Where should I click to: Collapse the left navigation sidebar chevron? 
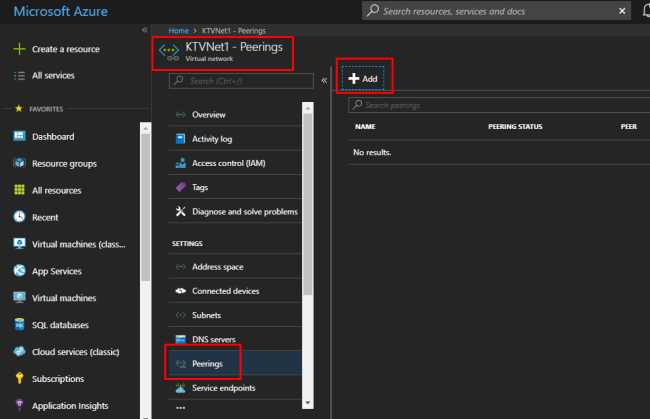point(145,31)
